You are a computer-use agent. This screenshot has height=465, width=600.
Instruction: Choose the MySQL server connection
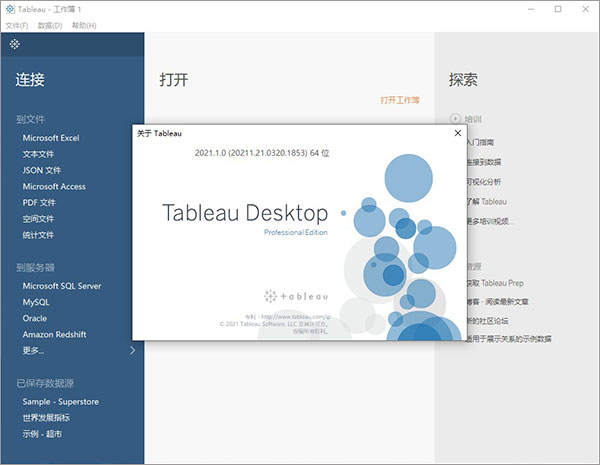click(x=36, y=302)
